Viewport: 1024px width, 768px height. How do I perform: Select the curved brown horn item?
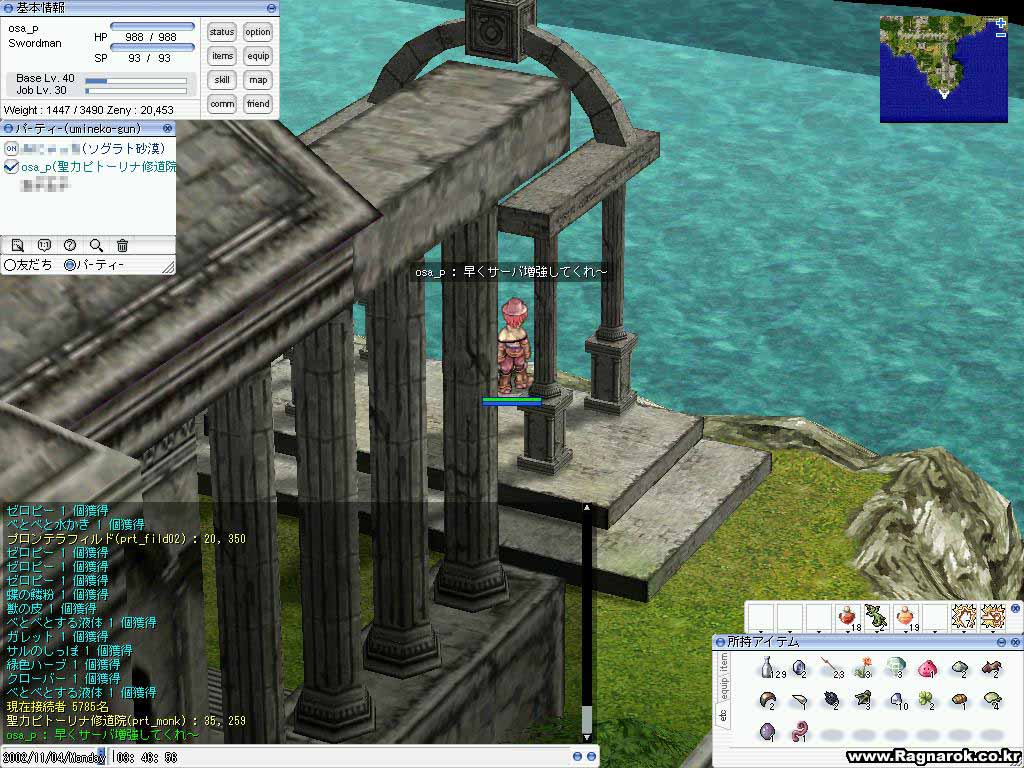tap(768, 700)
